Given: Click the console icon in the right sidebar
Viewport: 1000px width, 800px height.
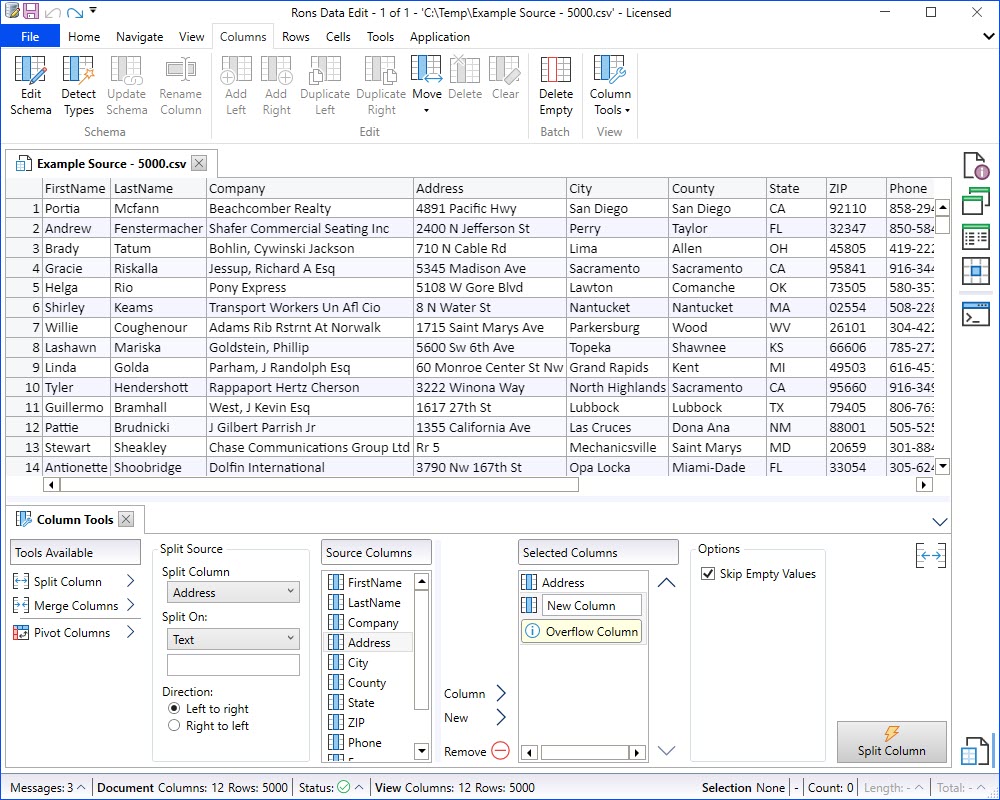Looking at the screenshot, I should [x=975, y=316].
